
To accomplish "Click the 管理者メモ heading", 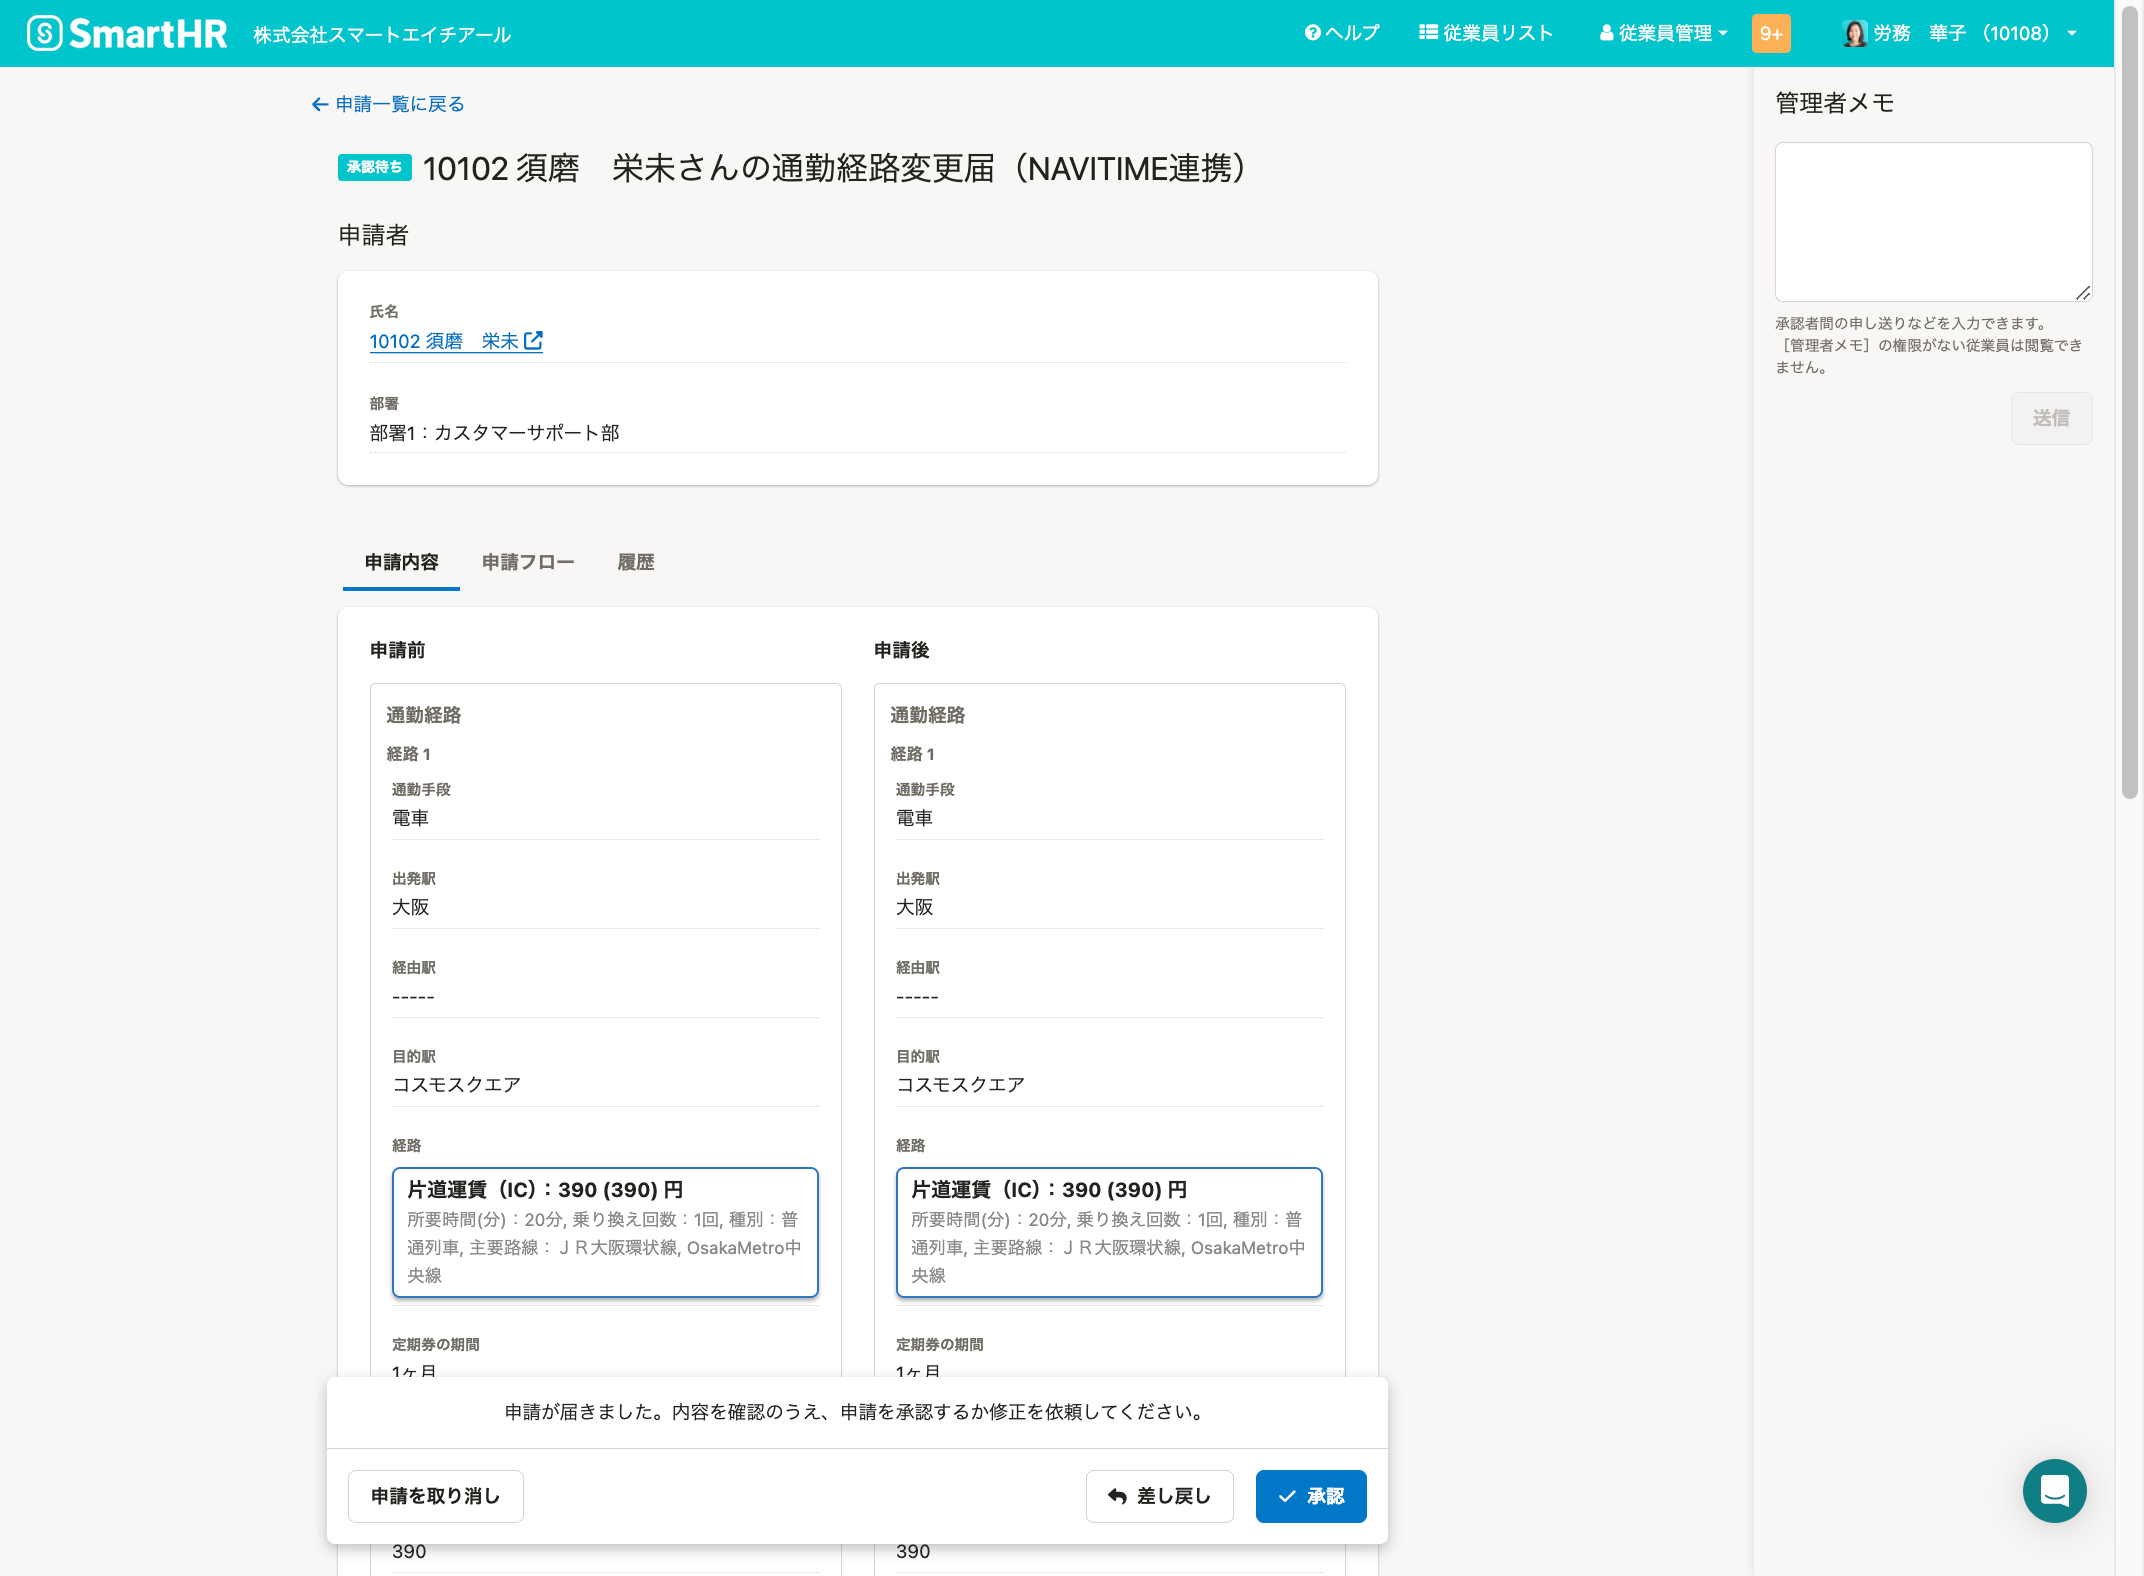I will [x=1835, y=103].
